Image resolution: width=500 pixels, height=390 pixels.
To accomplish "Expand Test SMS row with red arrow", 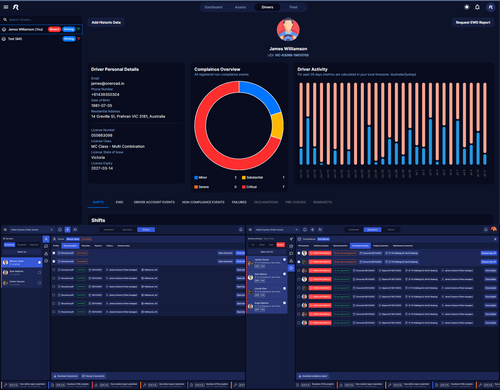I will pos(79,39).
